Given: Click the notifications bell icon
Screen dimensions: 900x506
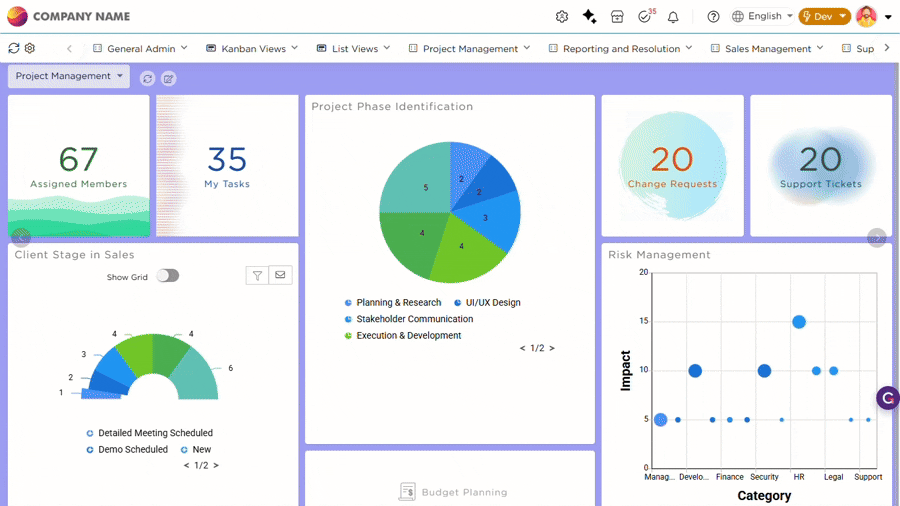Looking at the screenshot, I should (673, 17).
